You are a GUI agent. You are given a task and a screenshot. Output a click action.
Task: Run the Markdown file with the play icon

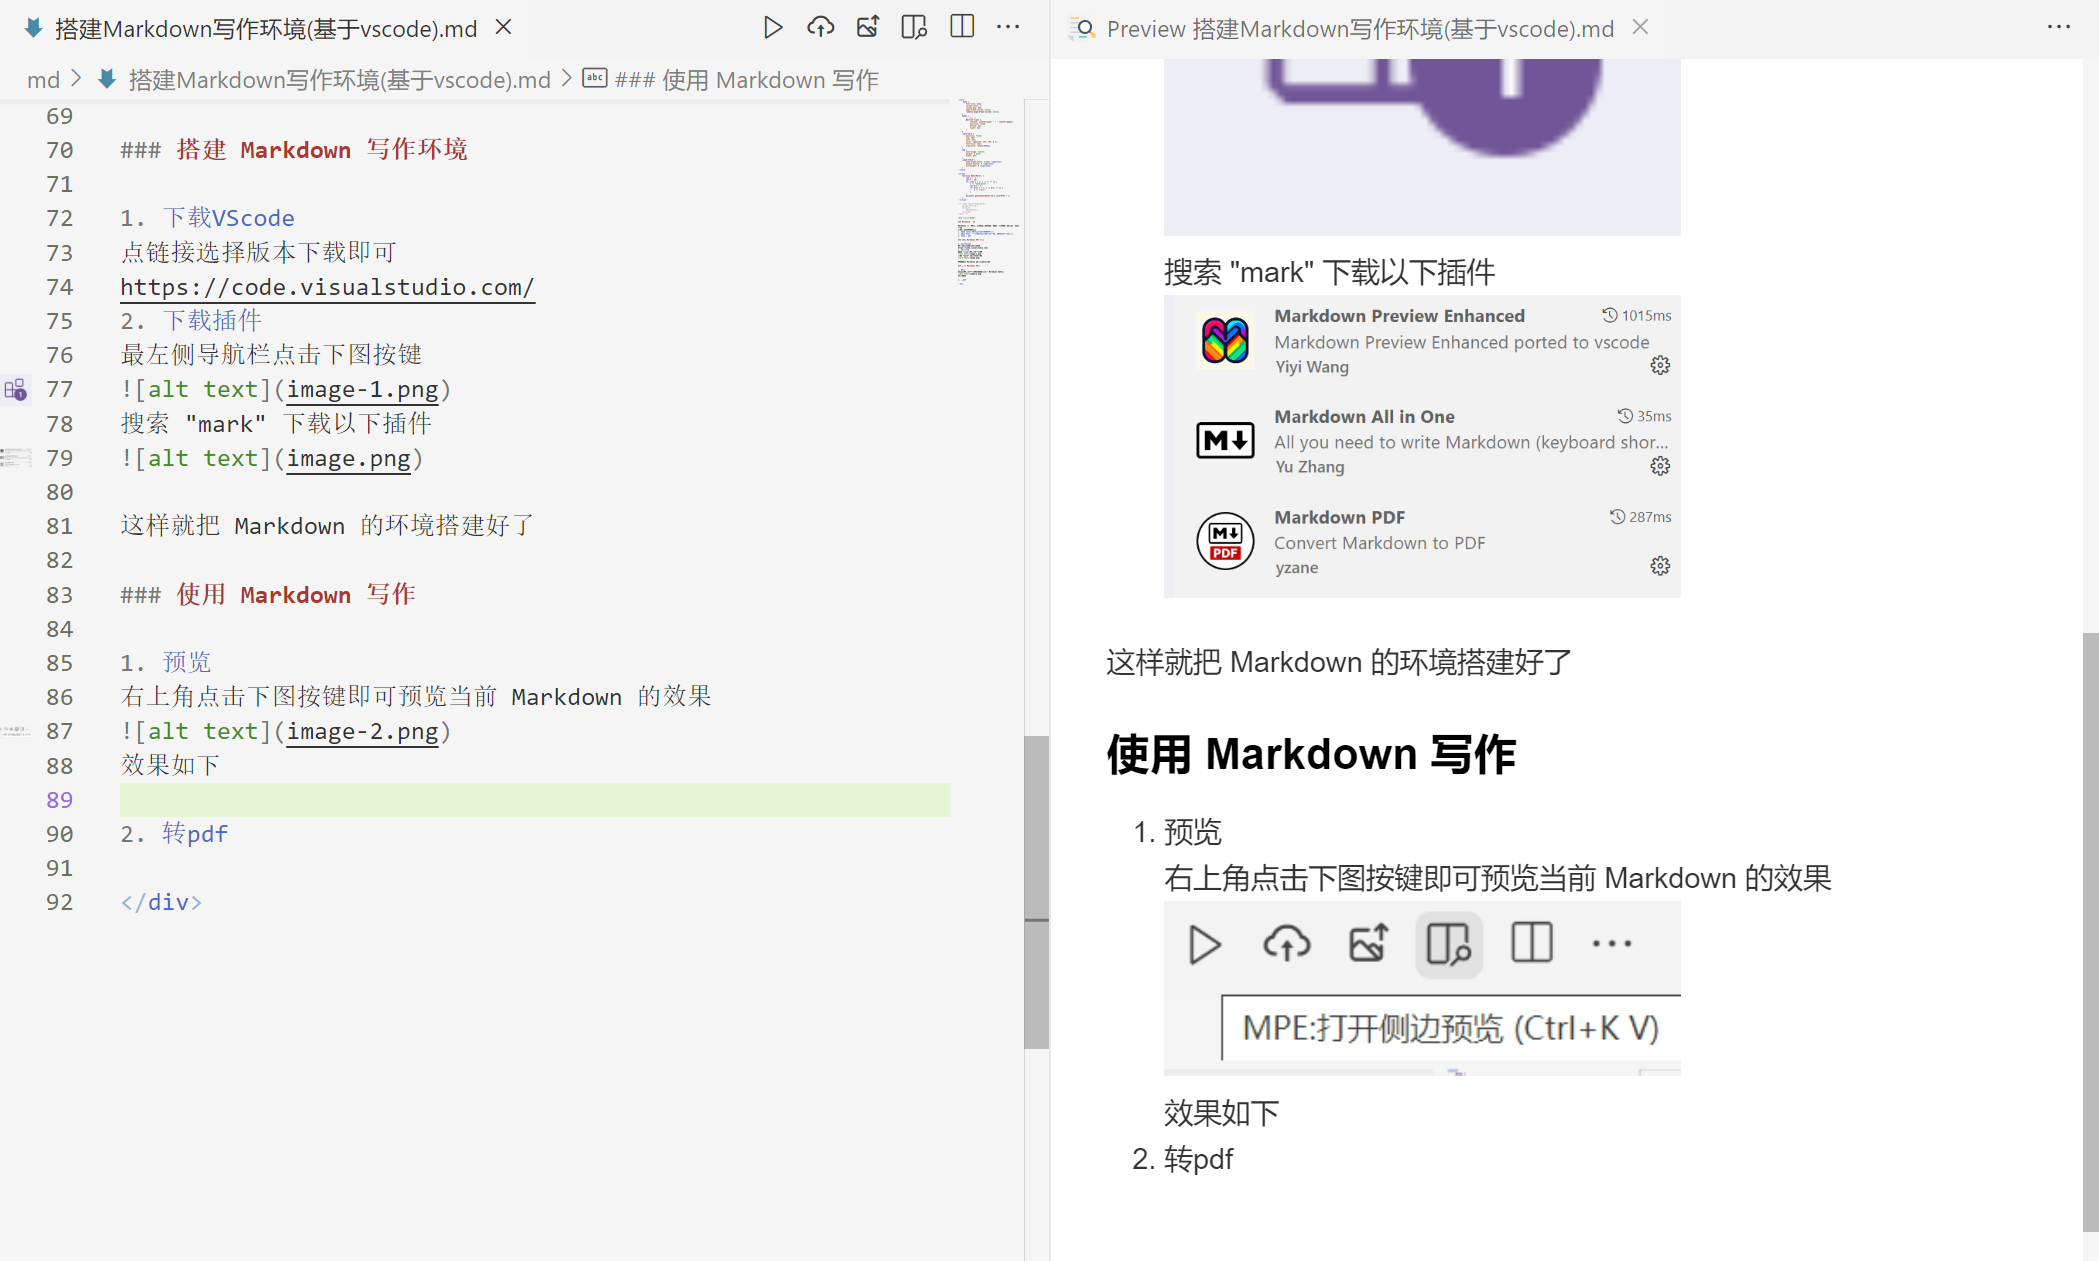773,27
